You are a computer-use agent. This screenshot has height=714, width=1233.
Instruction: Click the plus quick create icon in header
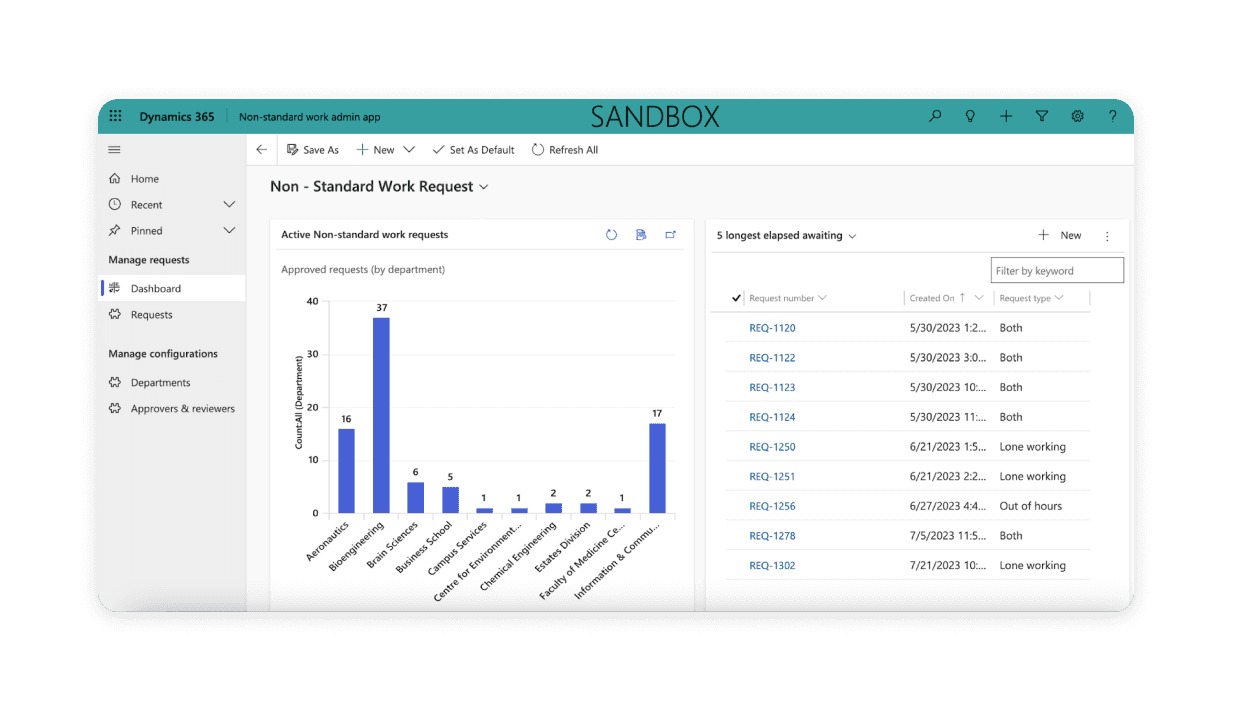tap(1006, 116)
